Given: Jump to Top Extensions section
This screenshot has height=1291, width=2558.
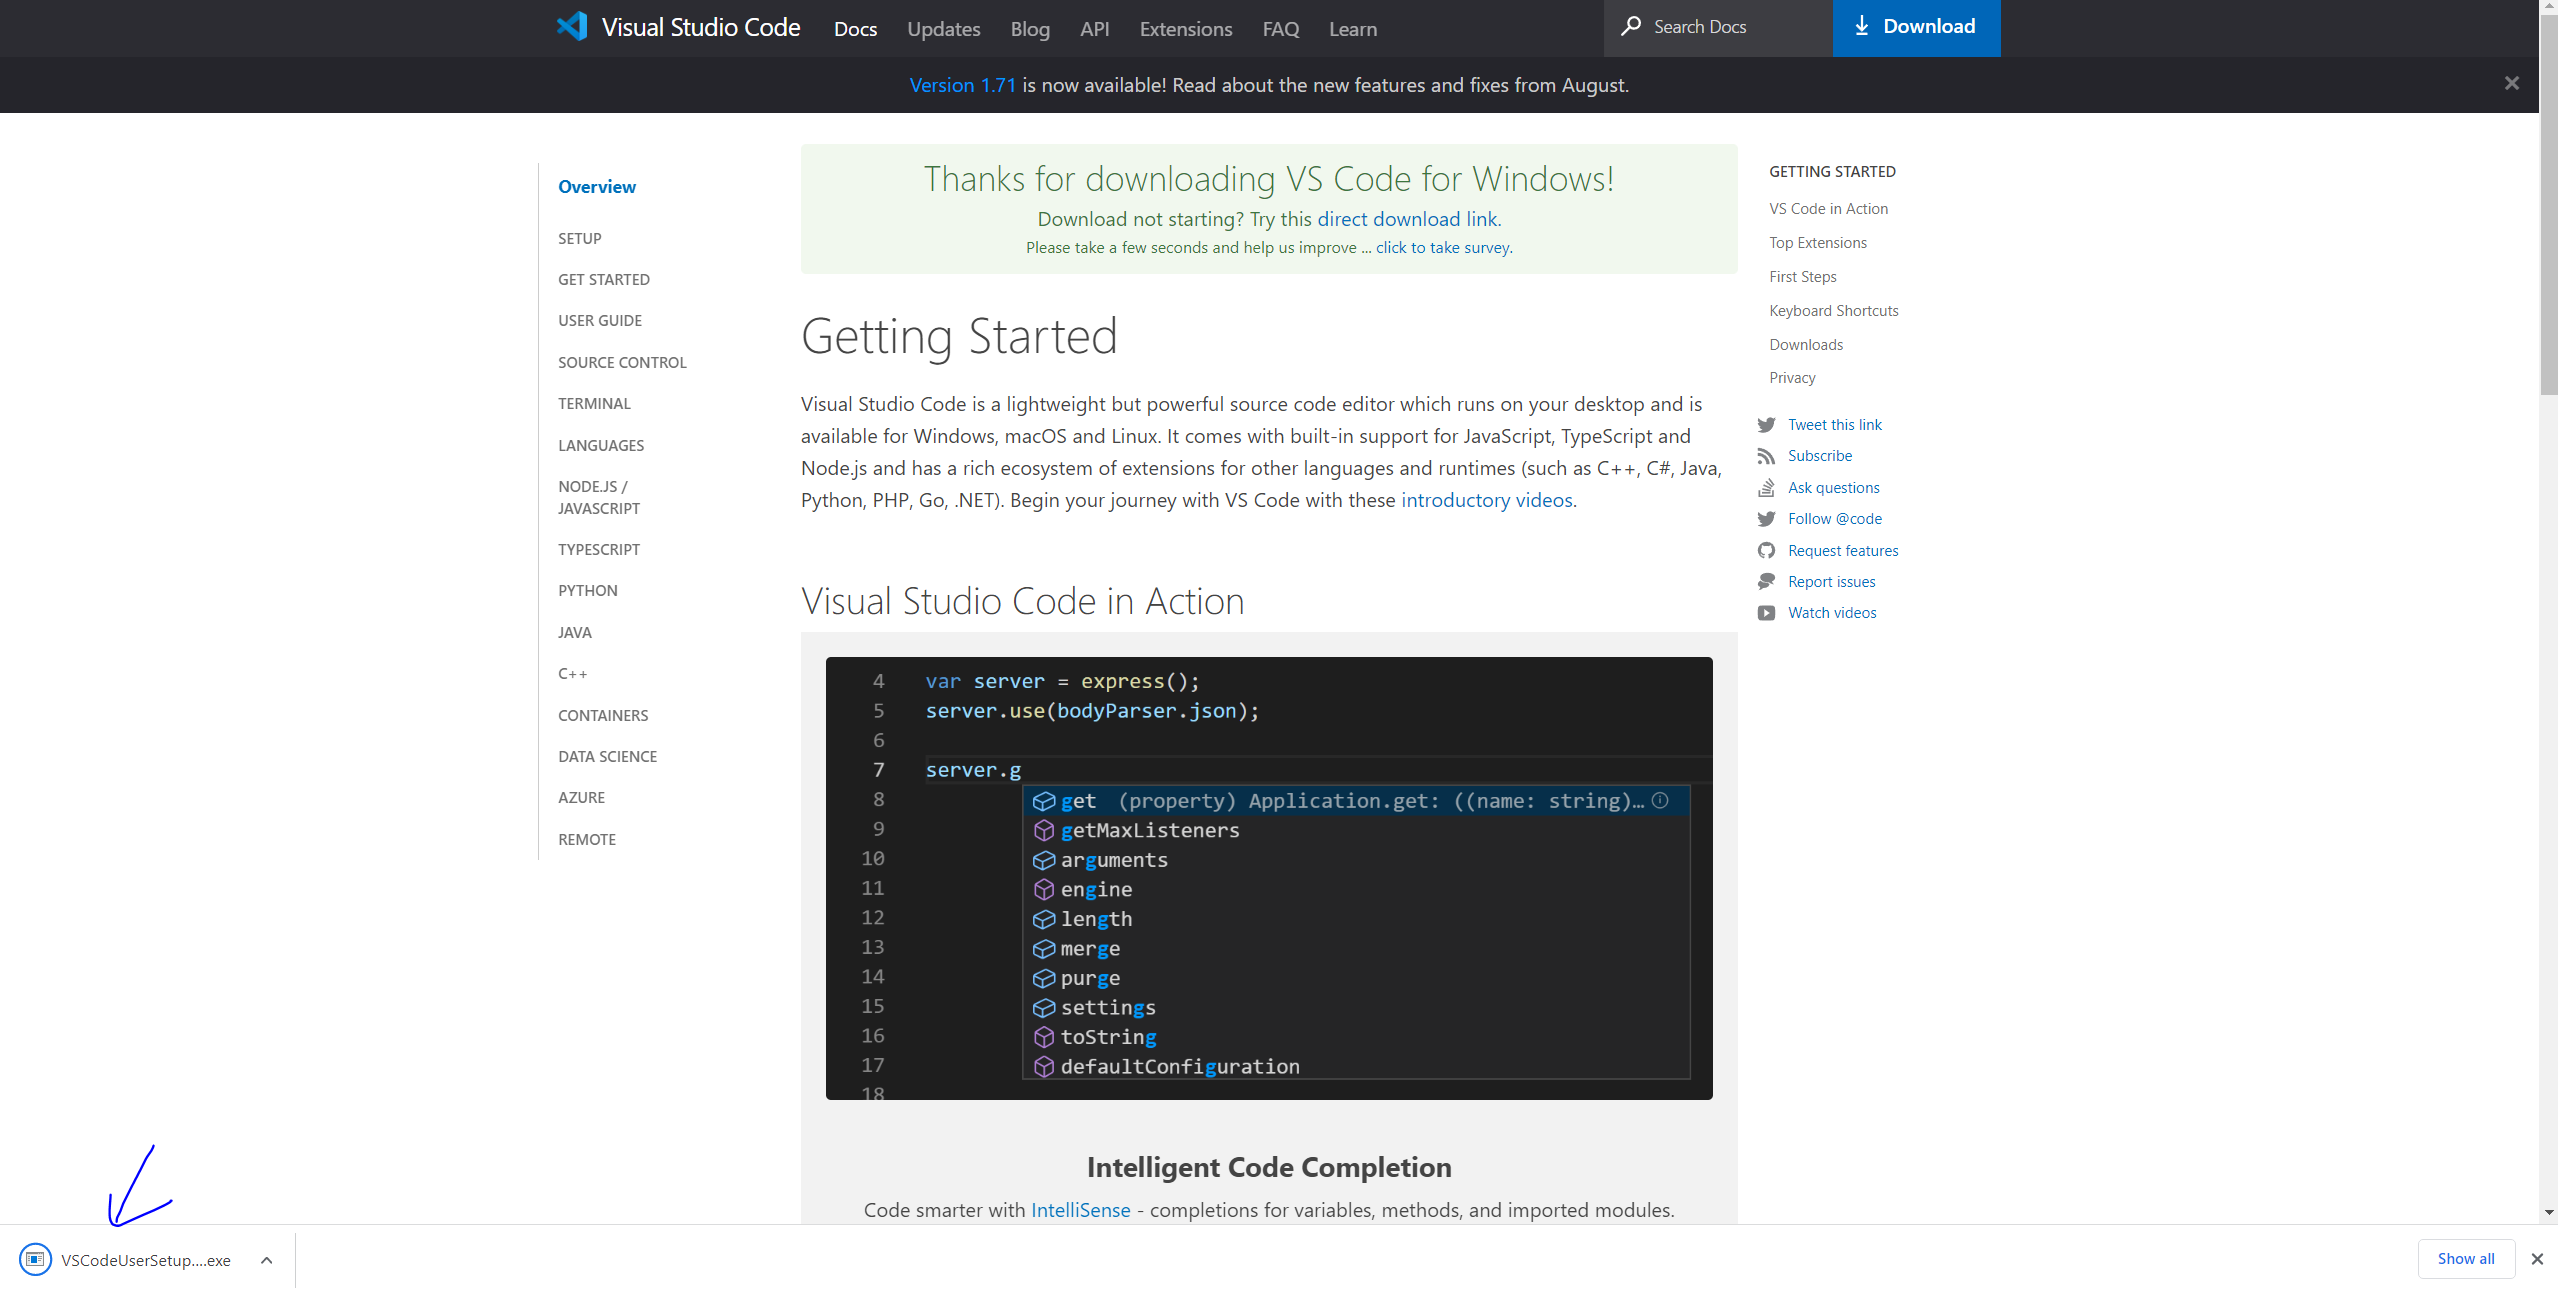Looking at the screenshot, I should [x=1817, y=243].
